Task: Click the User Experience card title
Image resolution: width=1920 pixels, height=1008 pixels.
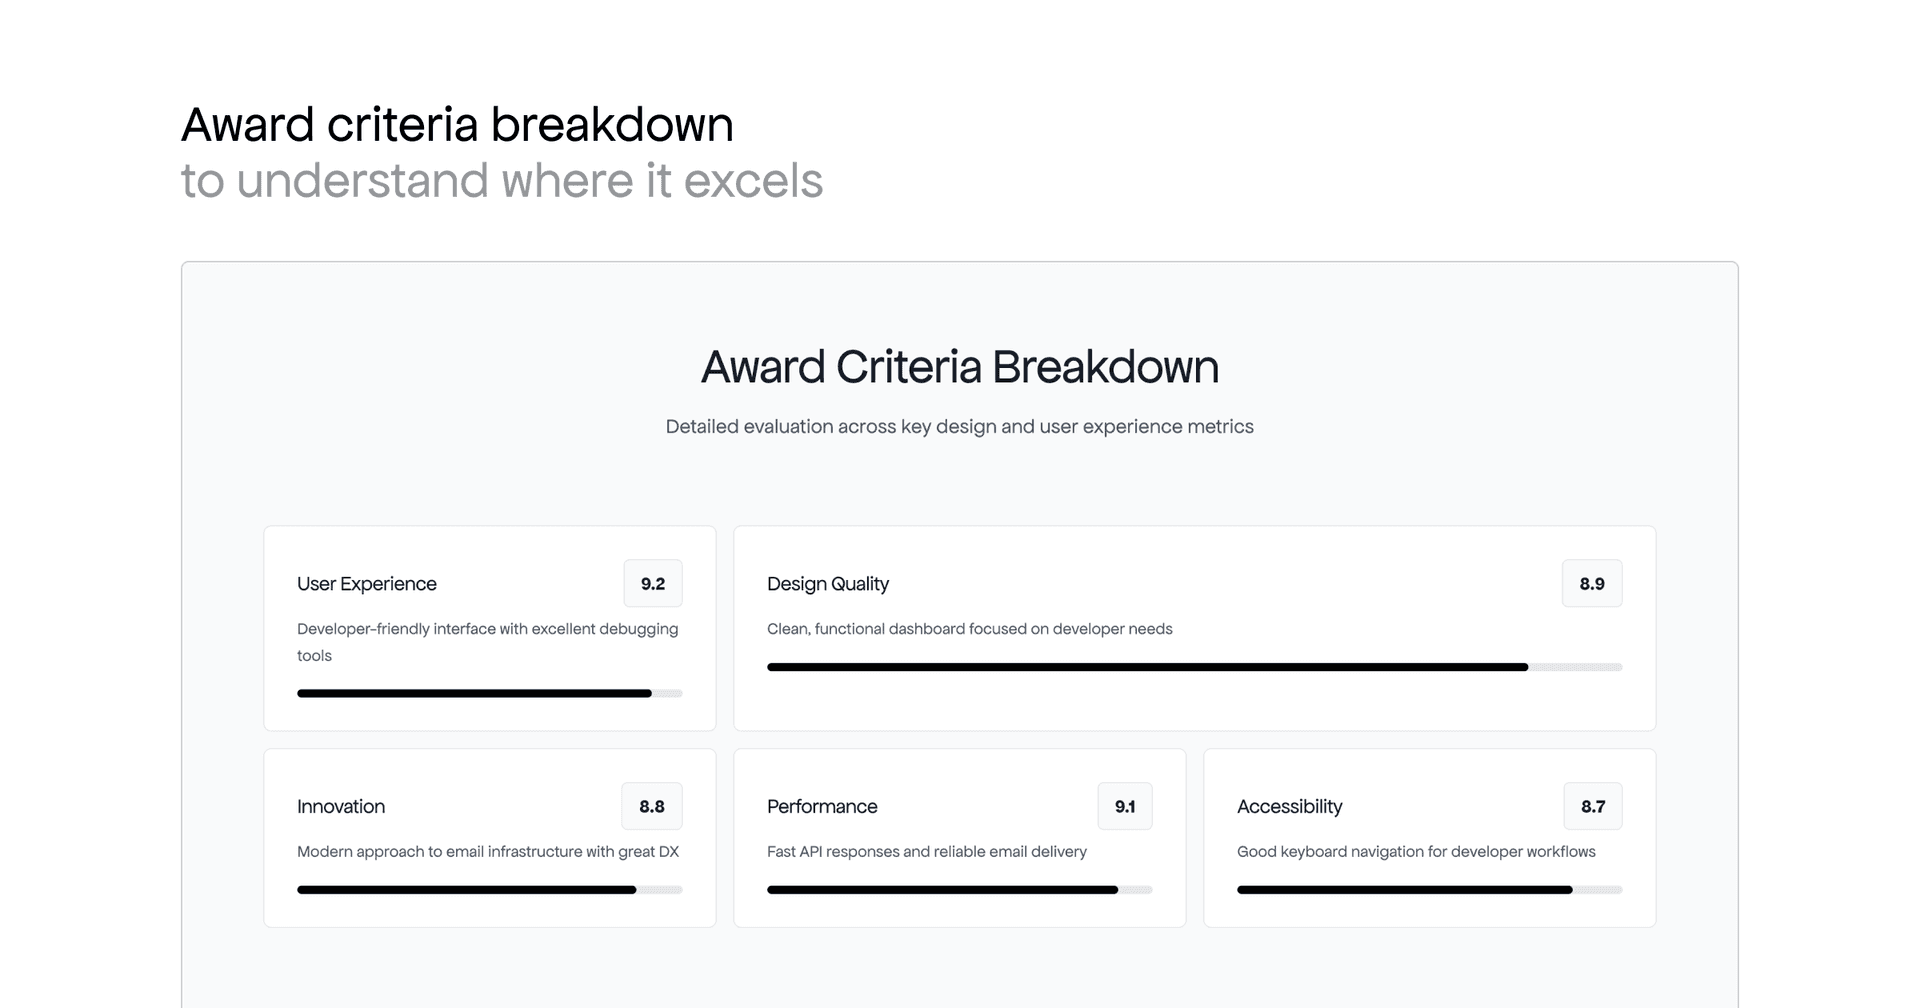Action: (366, 583)
